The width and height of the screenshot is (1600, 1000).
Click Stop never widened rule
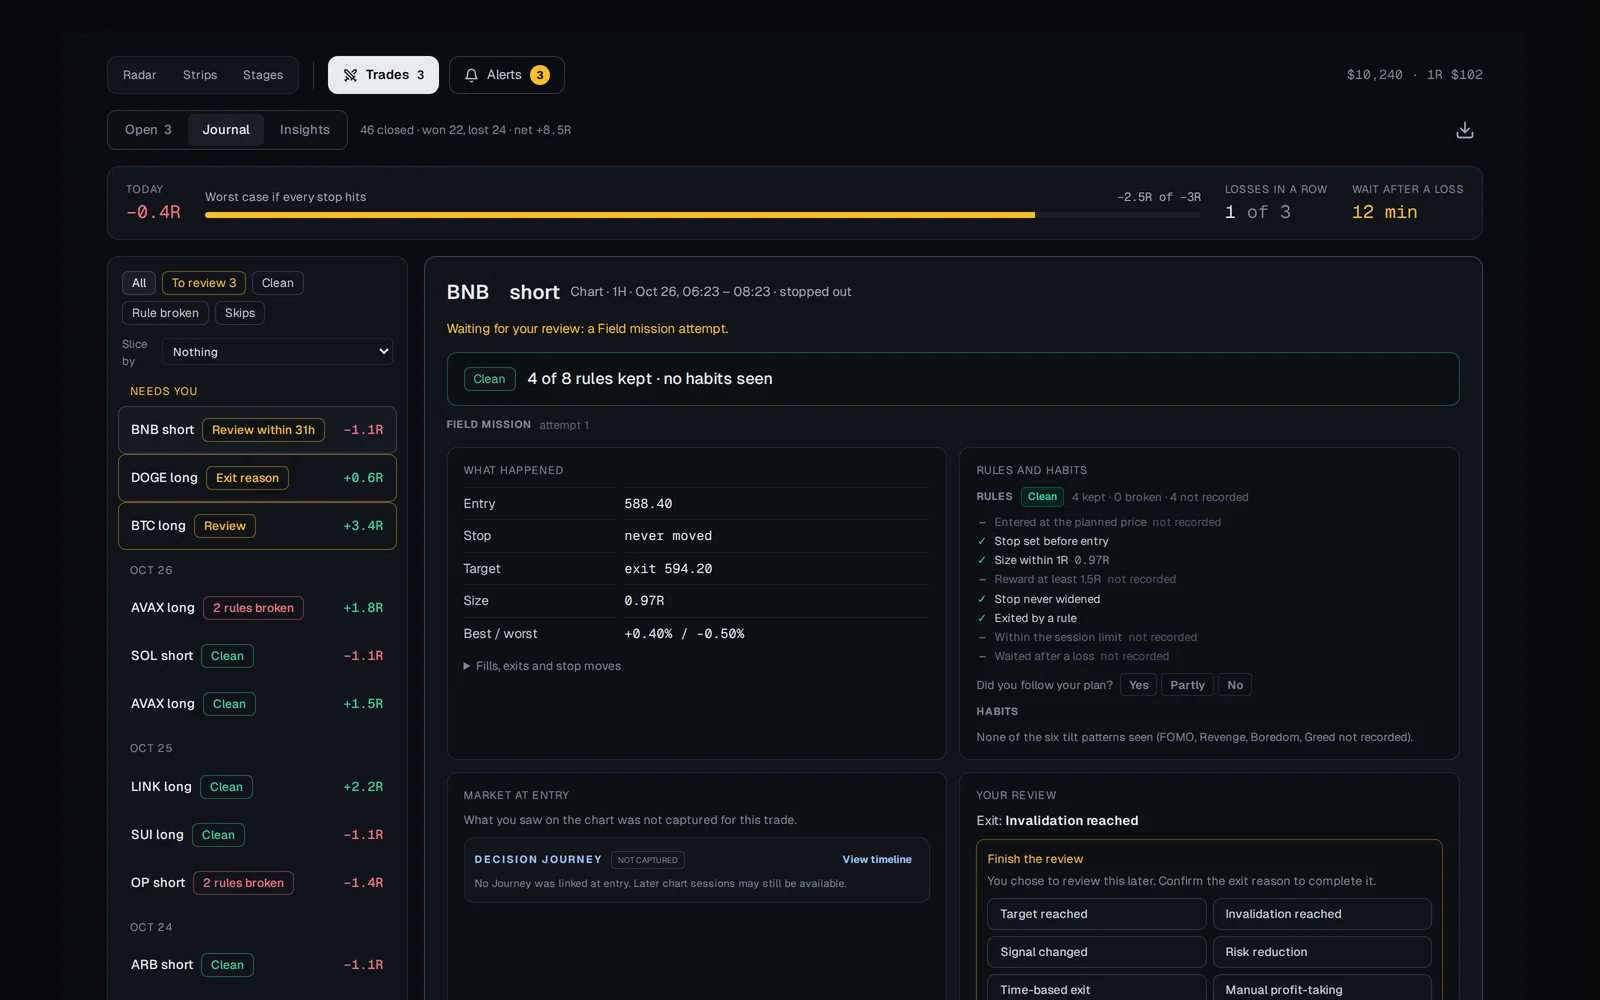click(1047, 599)
